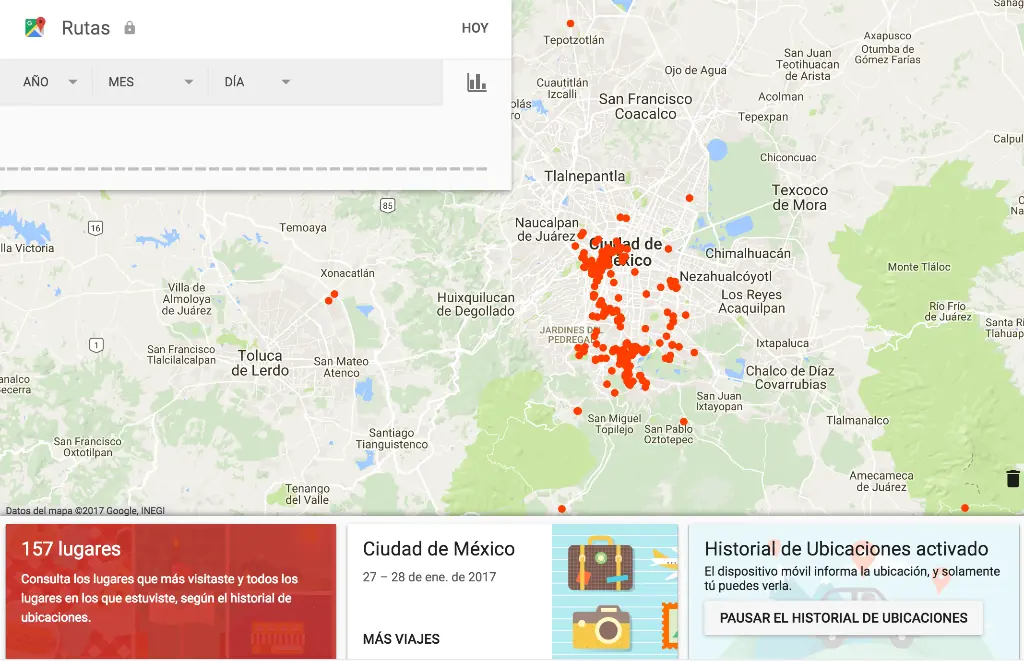Click the trash delete icon on map
The height and width of the screenshot is (661, 1024).
pos(1012,479)
